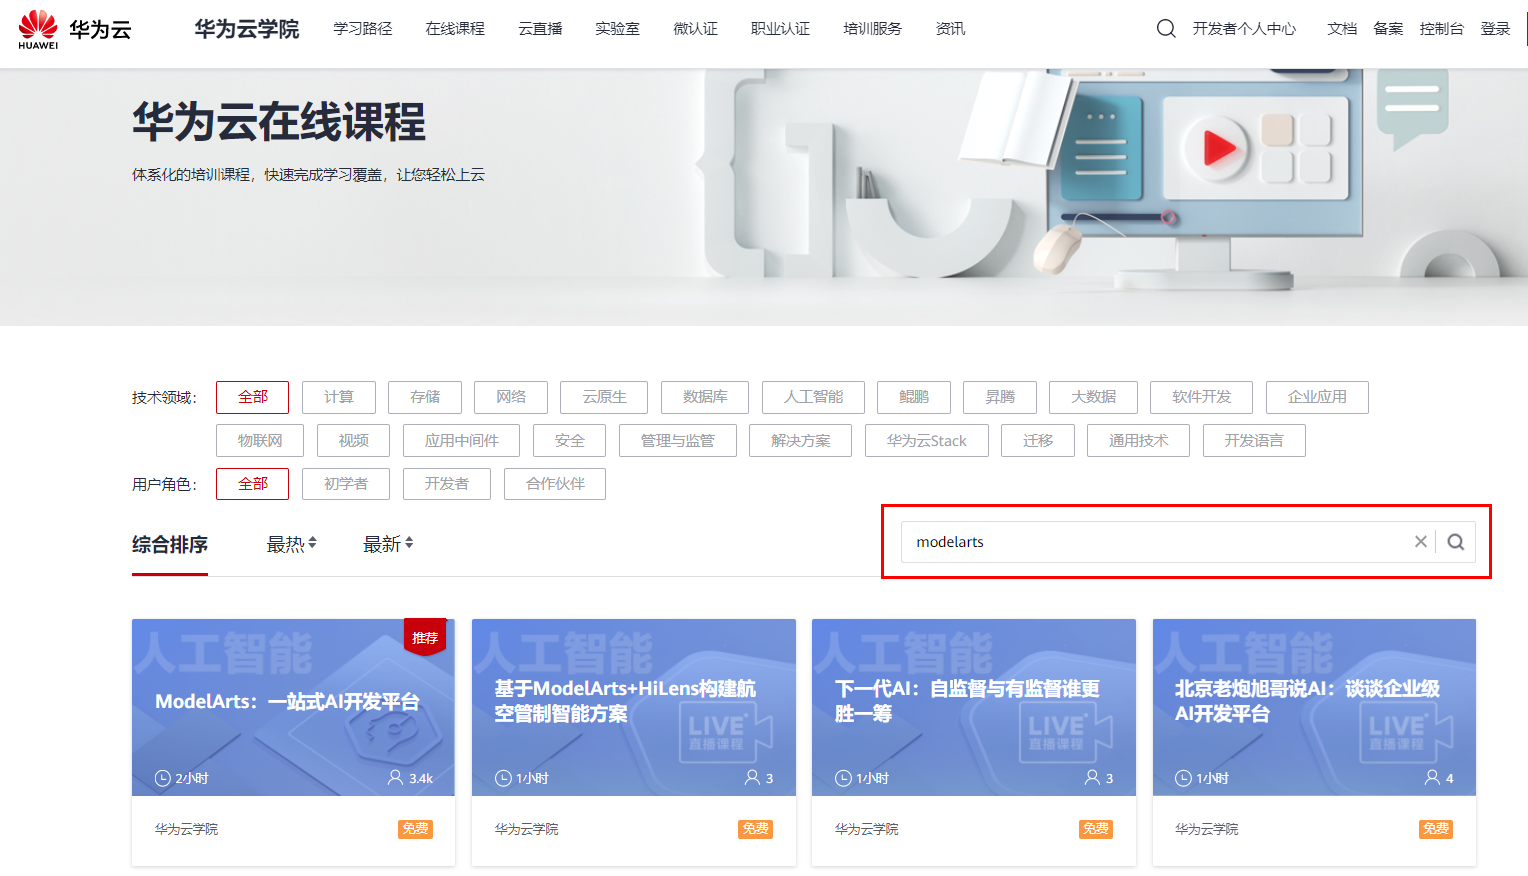Clear the modelarts search text
The width and height of the screenshot is (1528, 876).
[1420, 542]
